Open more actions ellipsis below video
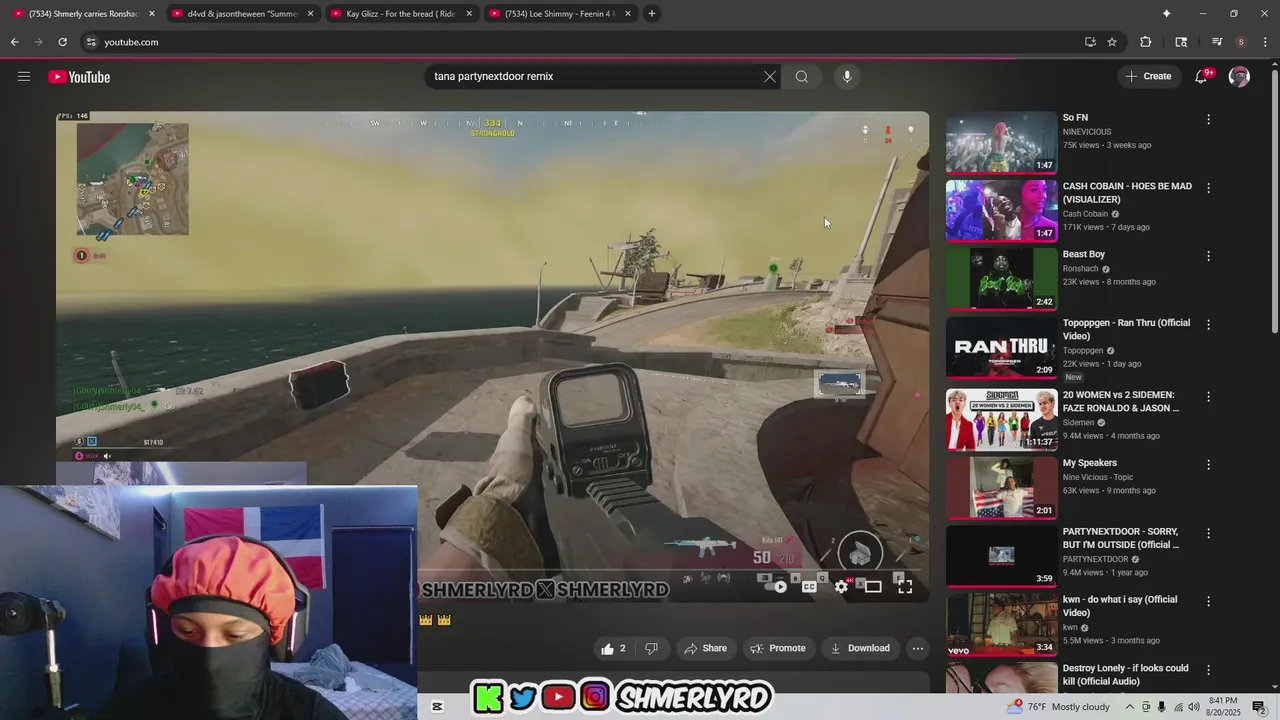 [x=917, y=648]
